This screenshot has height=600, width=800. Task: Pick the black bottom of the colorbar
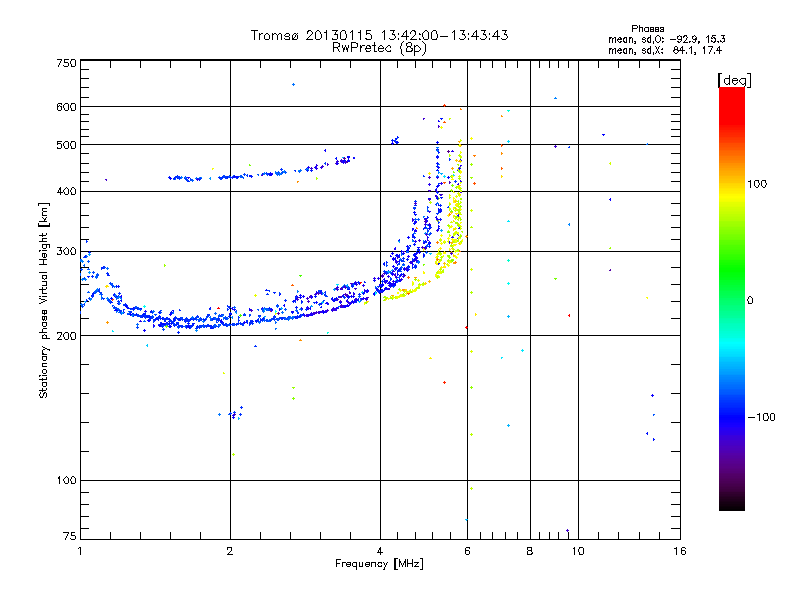click(x=731, y=505)
